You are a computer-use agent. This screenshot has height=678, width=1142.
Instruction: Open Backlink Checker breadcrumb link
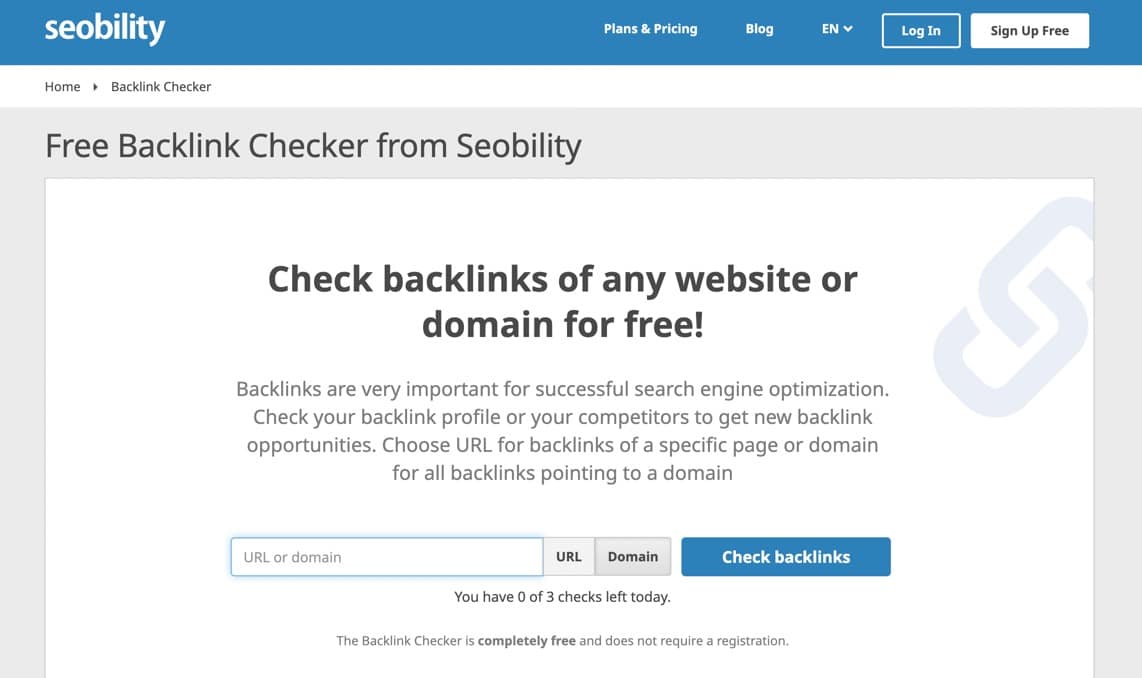pos(161,87)
